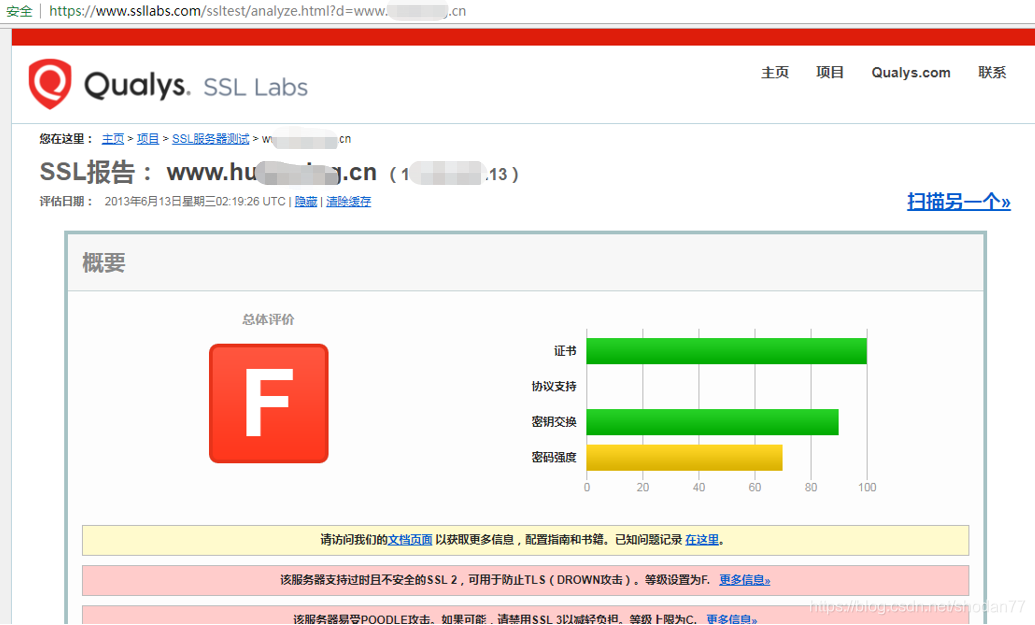The width and height of the screenshot is (1035, 625).
Task: Click 更多信息» in the POODLE attack warning
Action: click(x=731, y=619)
